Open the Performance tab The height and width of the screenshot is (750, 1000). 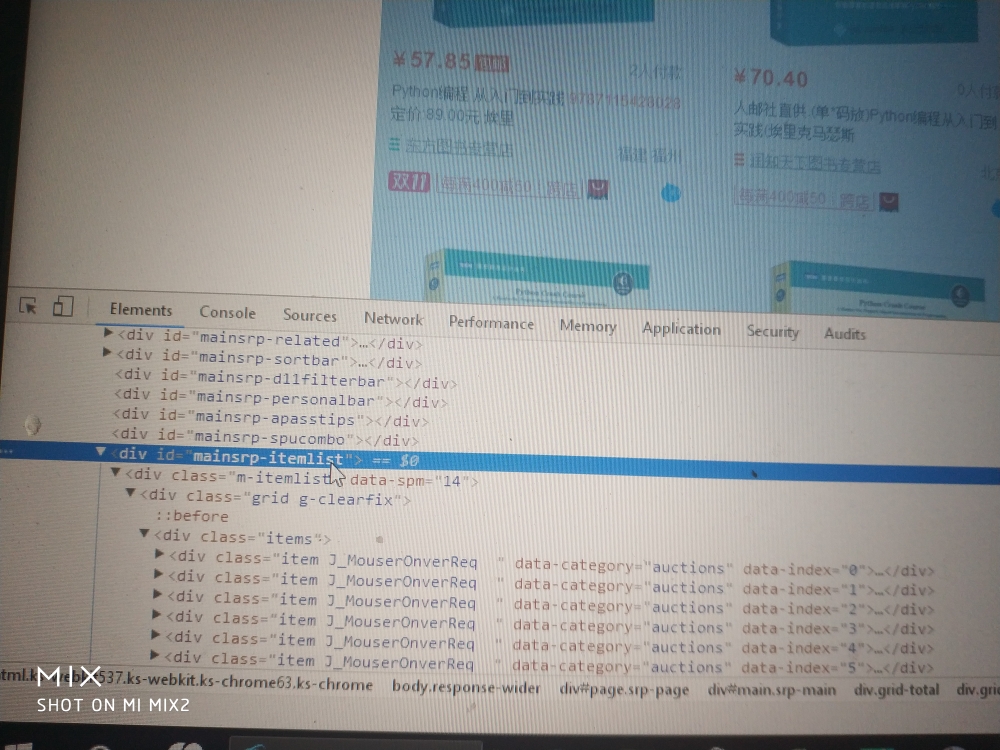click(491, 323)
